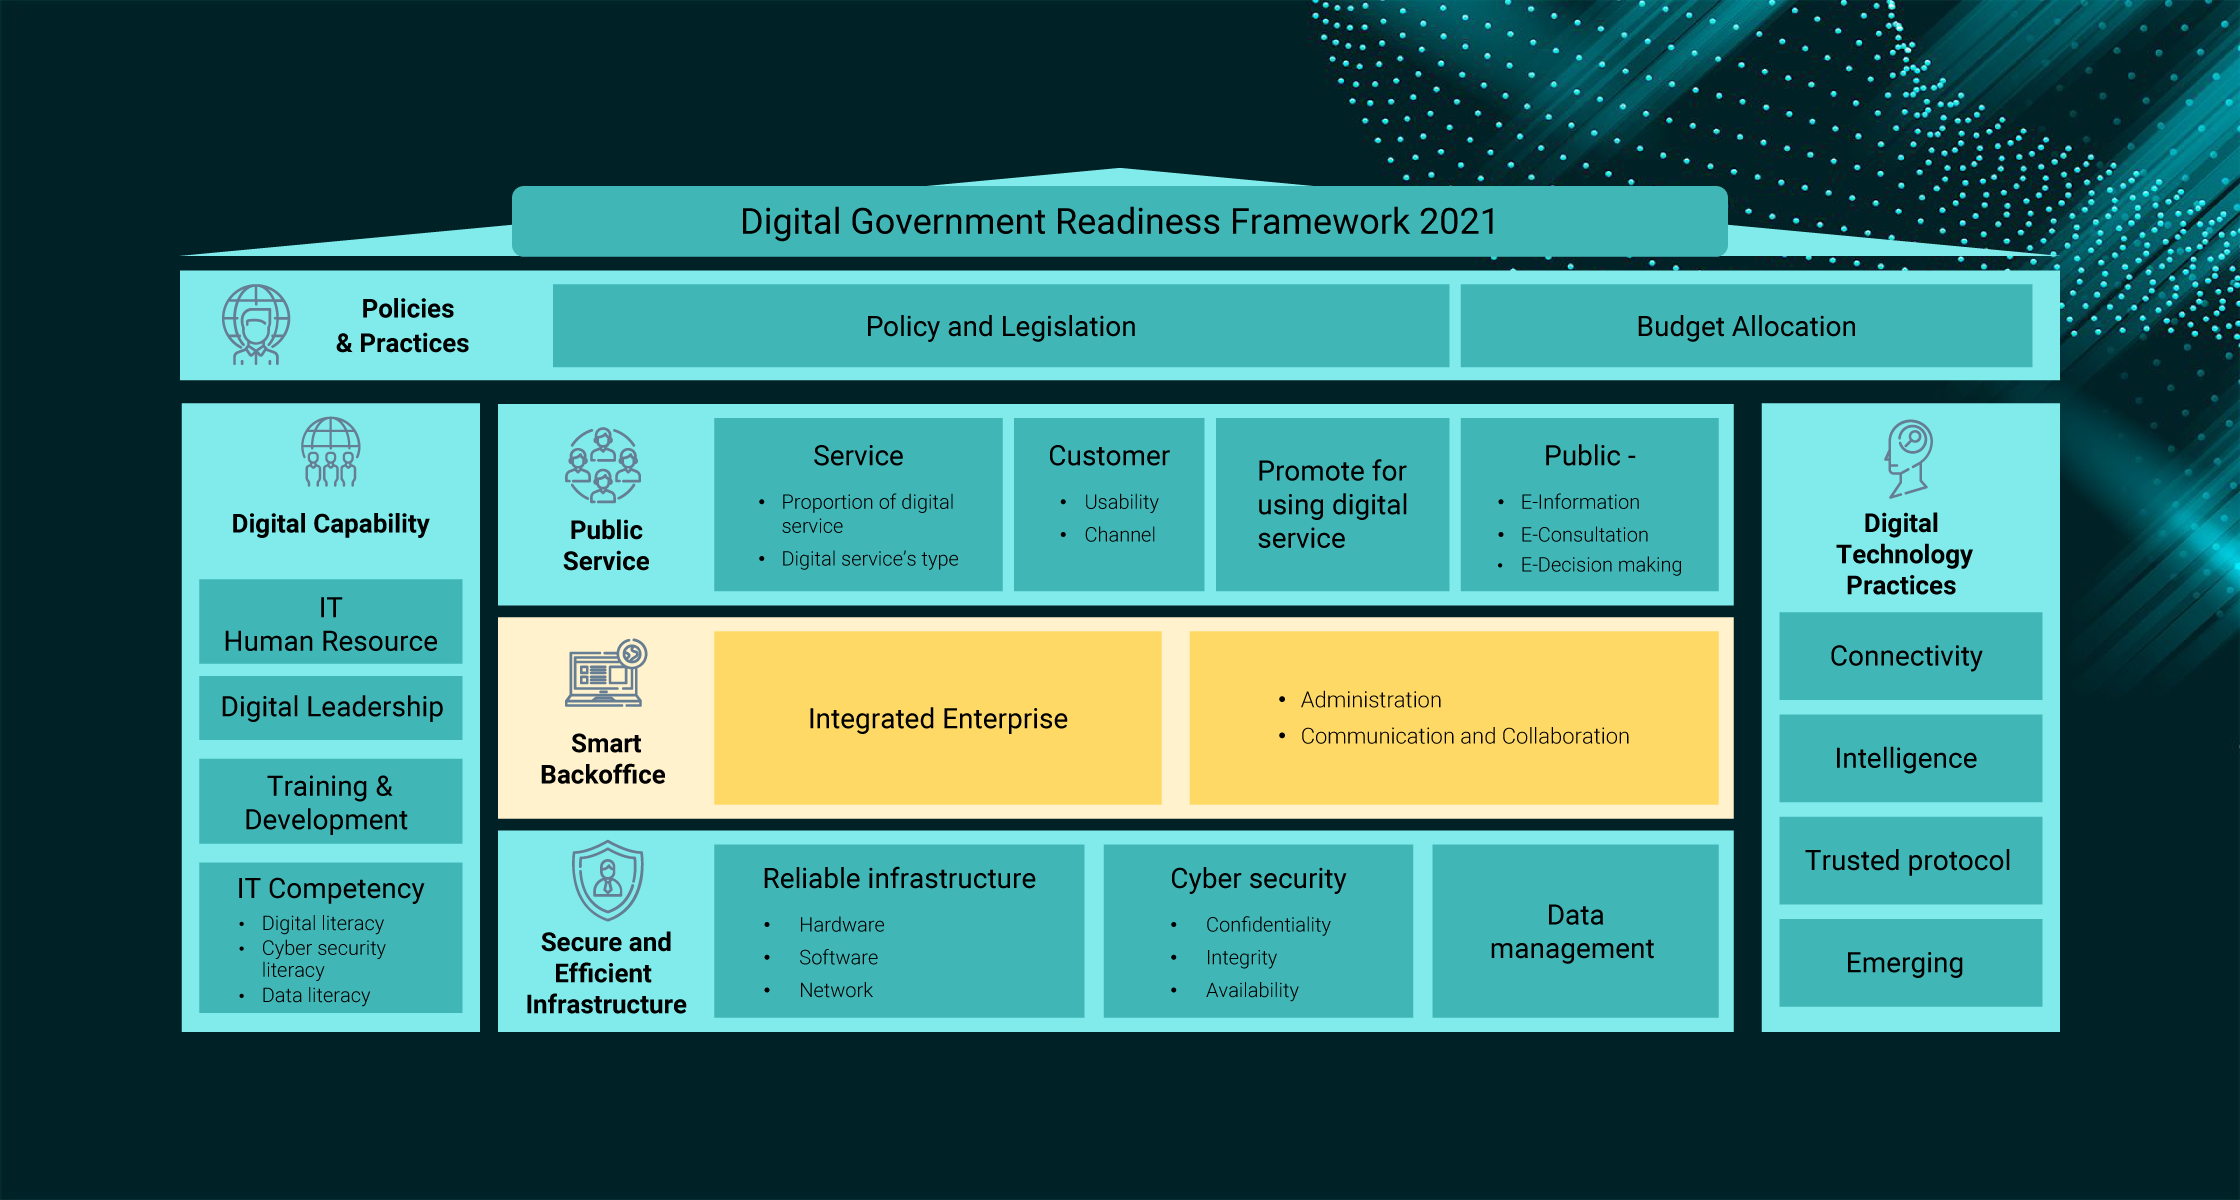Click the Digital Capability globe people icon
This screenshot has width=2240, height=1200.
330,452
